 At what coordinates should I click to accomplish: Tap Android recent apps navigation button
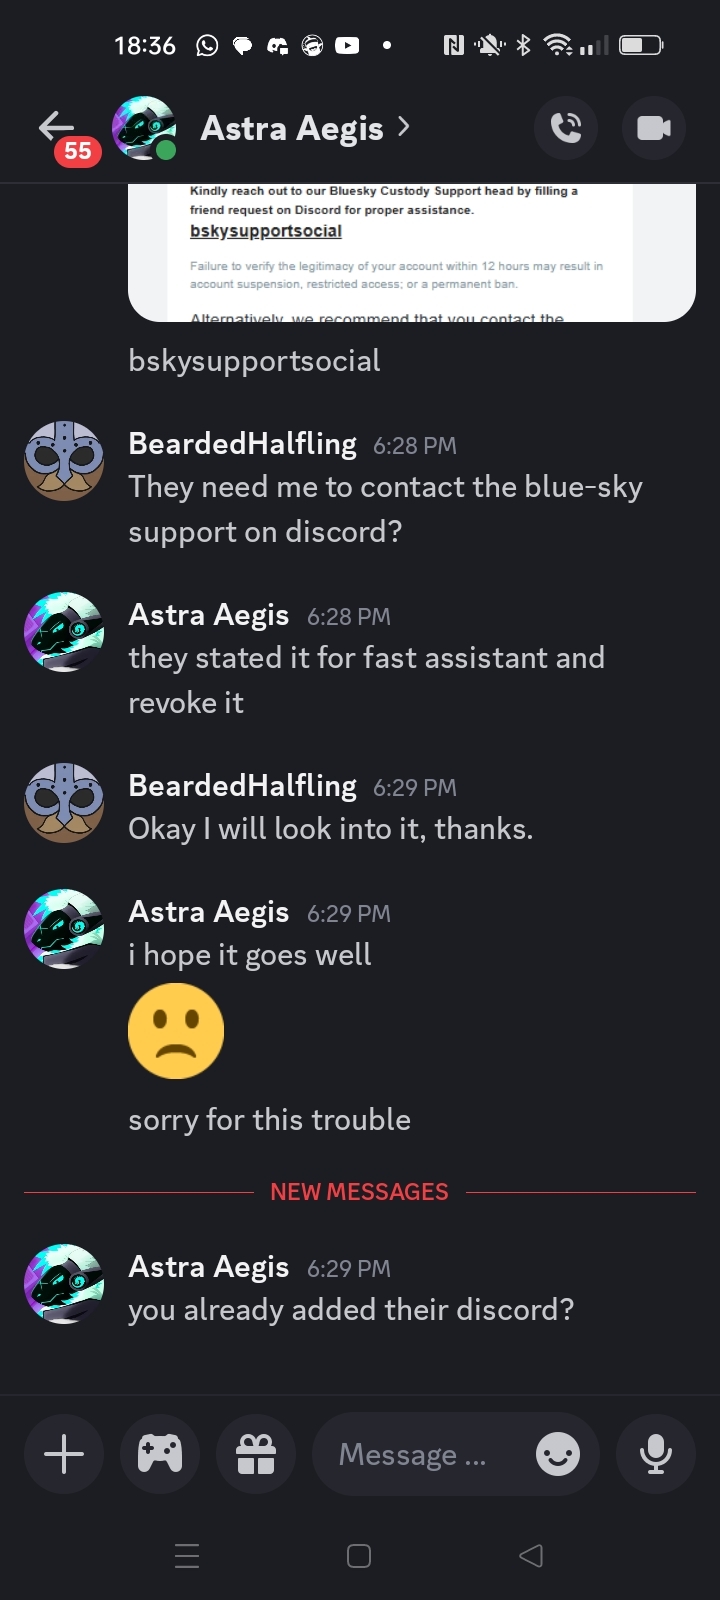[x=187, y=1556]
